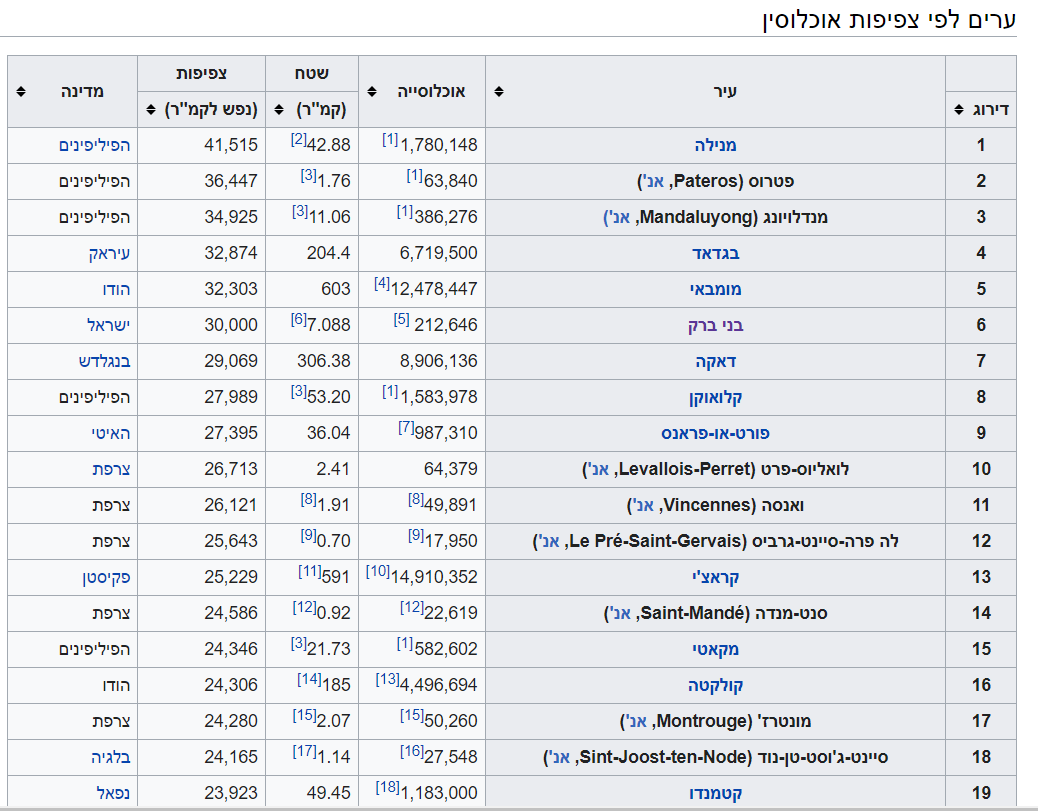
Task: Open the קראצ'י city link
Action: (715, 577)
